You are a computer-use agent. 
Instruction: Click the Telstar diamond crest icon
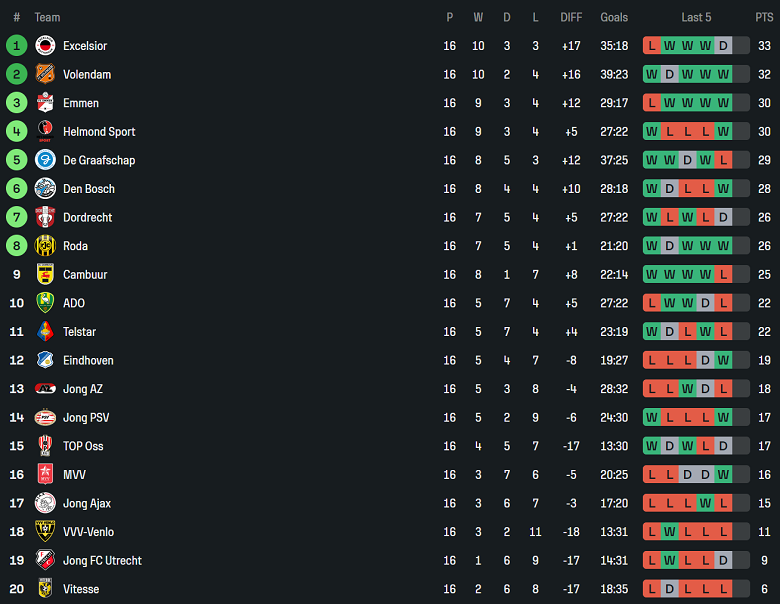45,331
